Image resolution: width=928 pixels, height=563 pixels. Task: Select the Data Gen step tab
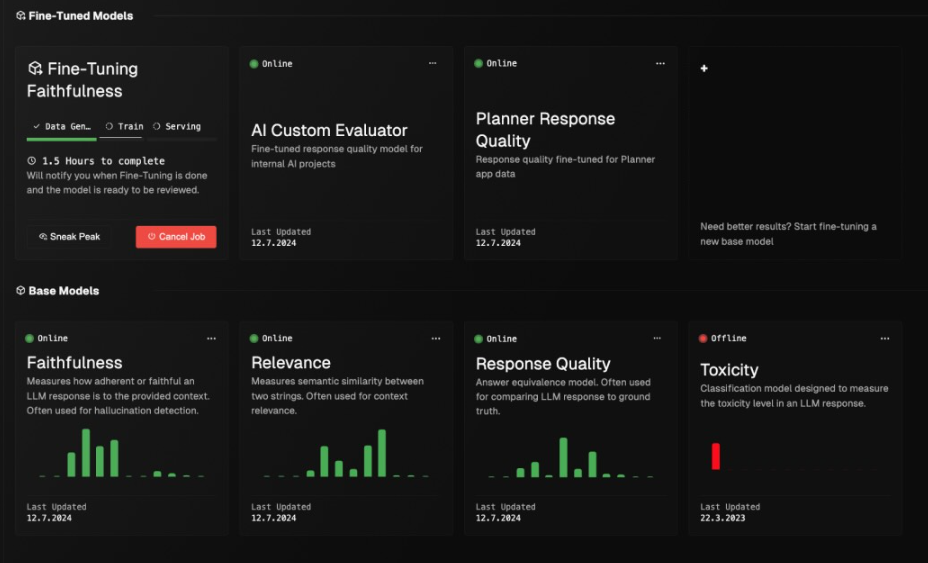62,127
